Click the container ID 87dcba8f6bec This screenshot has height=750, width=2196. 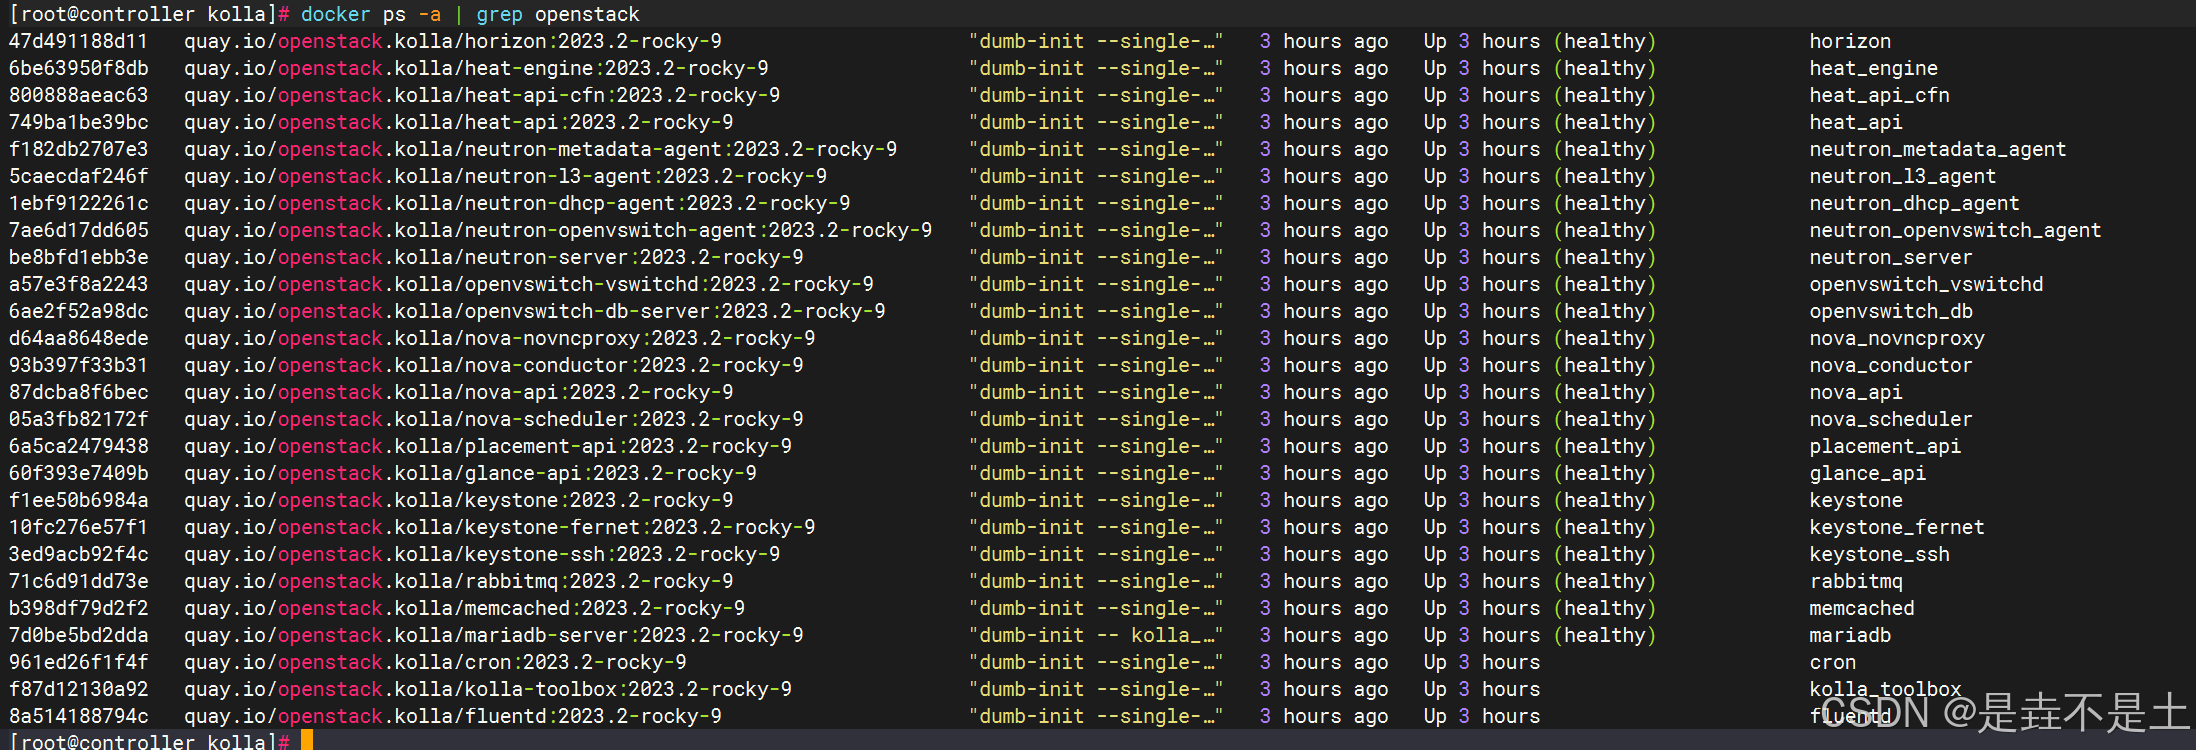(x=78, y=392)
